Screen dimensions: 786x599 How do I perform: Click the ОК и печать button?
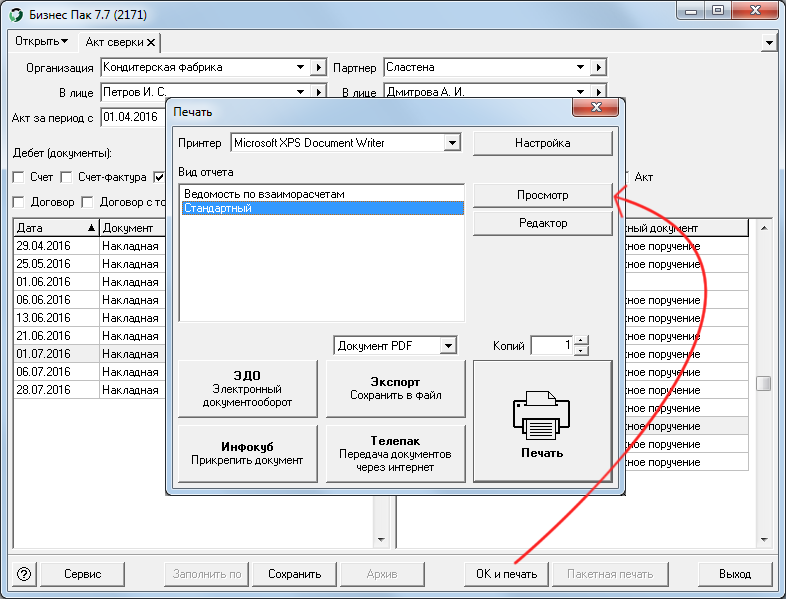tap(506, 574)
